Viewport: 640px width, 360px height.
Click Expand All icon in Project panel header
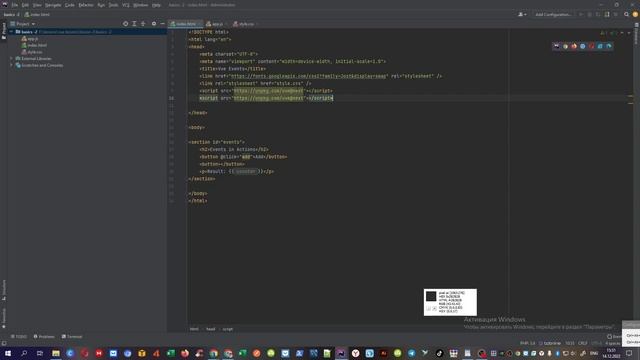click(x=134, y=24)
